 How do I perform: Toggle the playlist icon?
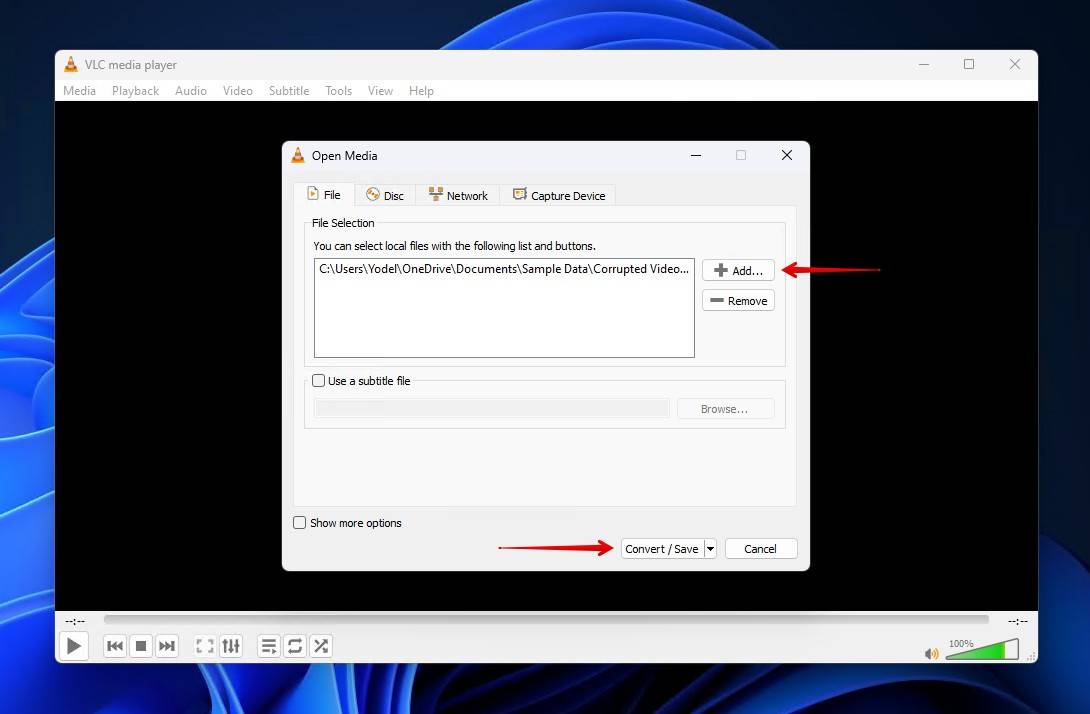(268, 646)
